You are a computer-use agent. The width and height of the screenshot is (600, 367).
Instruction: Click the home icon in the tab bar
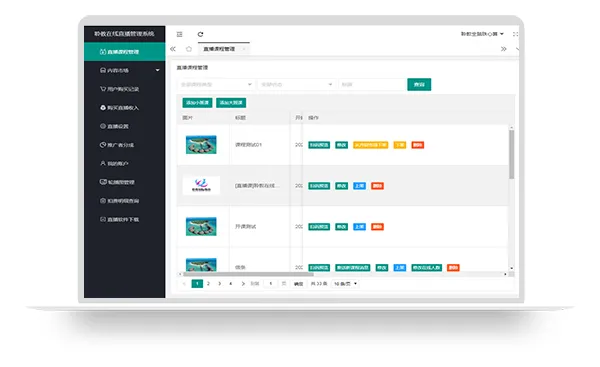189,49
